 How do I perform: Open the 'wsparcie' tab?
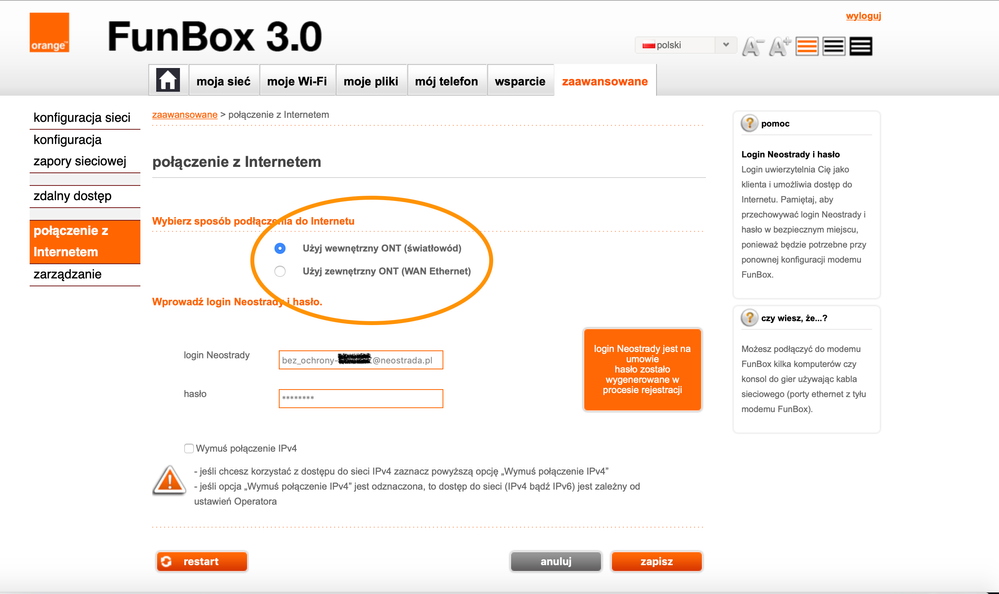520,81
